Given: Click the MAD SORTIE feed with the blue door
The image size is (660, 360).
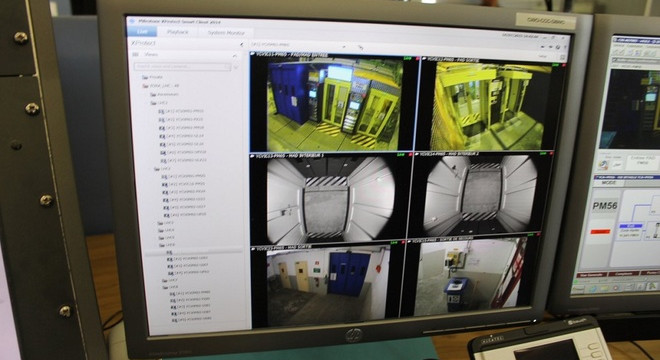Looking at the screenshot, I should (x=327, y=285).
